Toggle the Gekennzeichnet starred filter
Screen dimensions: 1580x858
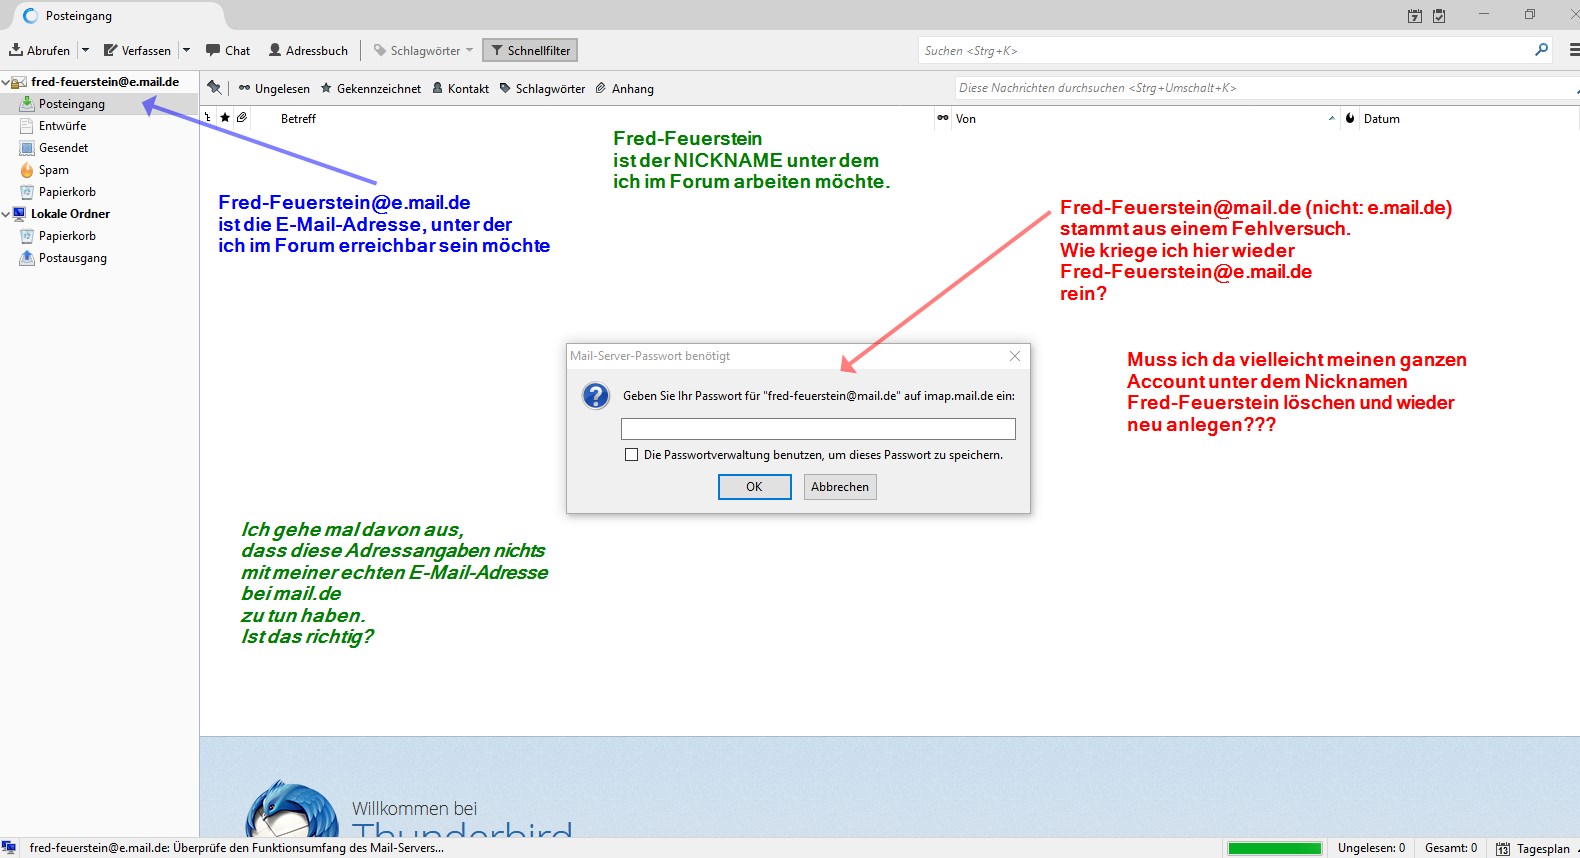click(371, 89)
